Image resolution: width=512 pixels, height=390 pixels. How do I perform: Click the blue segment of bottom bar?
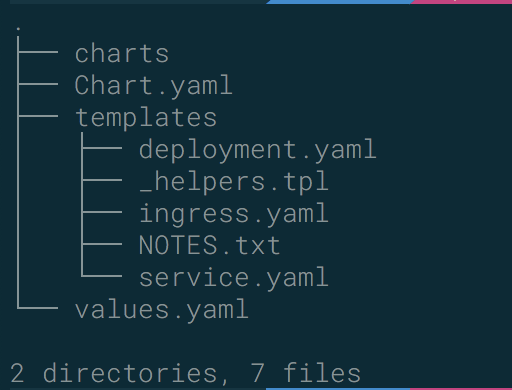coord(338,389)
